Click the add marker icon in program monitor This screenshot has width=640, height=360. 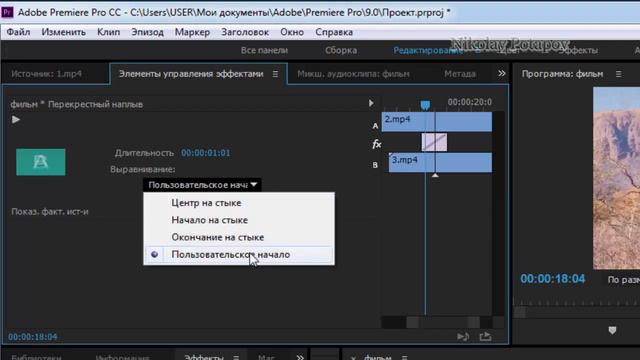[x=612, y=330]
